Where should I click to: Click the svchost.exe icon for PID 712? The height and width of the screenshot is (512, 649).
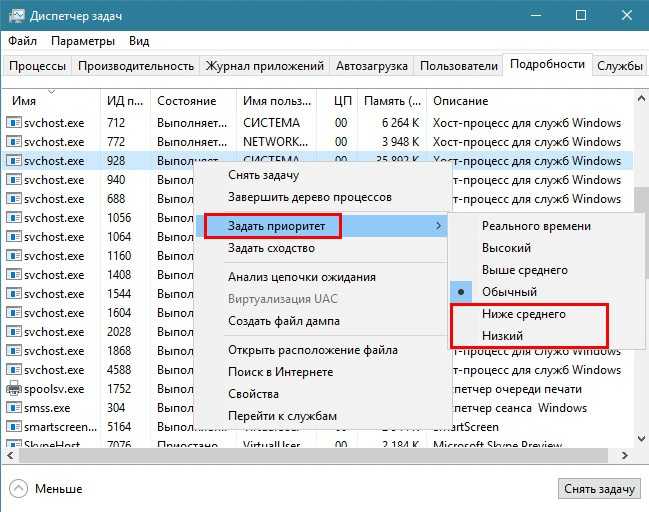[x=14, y=123]
